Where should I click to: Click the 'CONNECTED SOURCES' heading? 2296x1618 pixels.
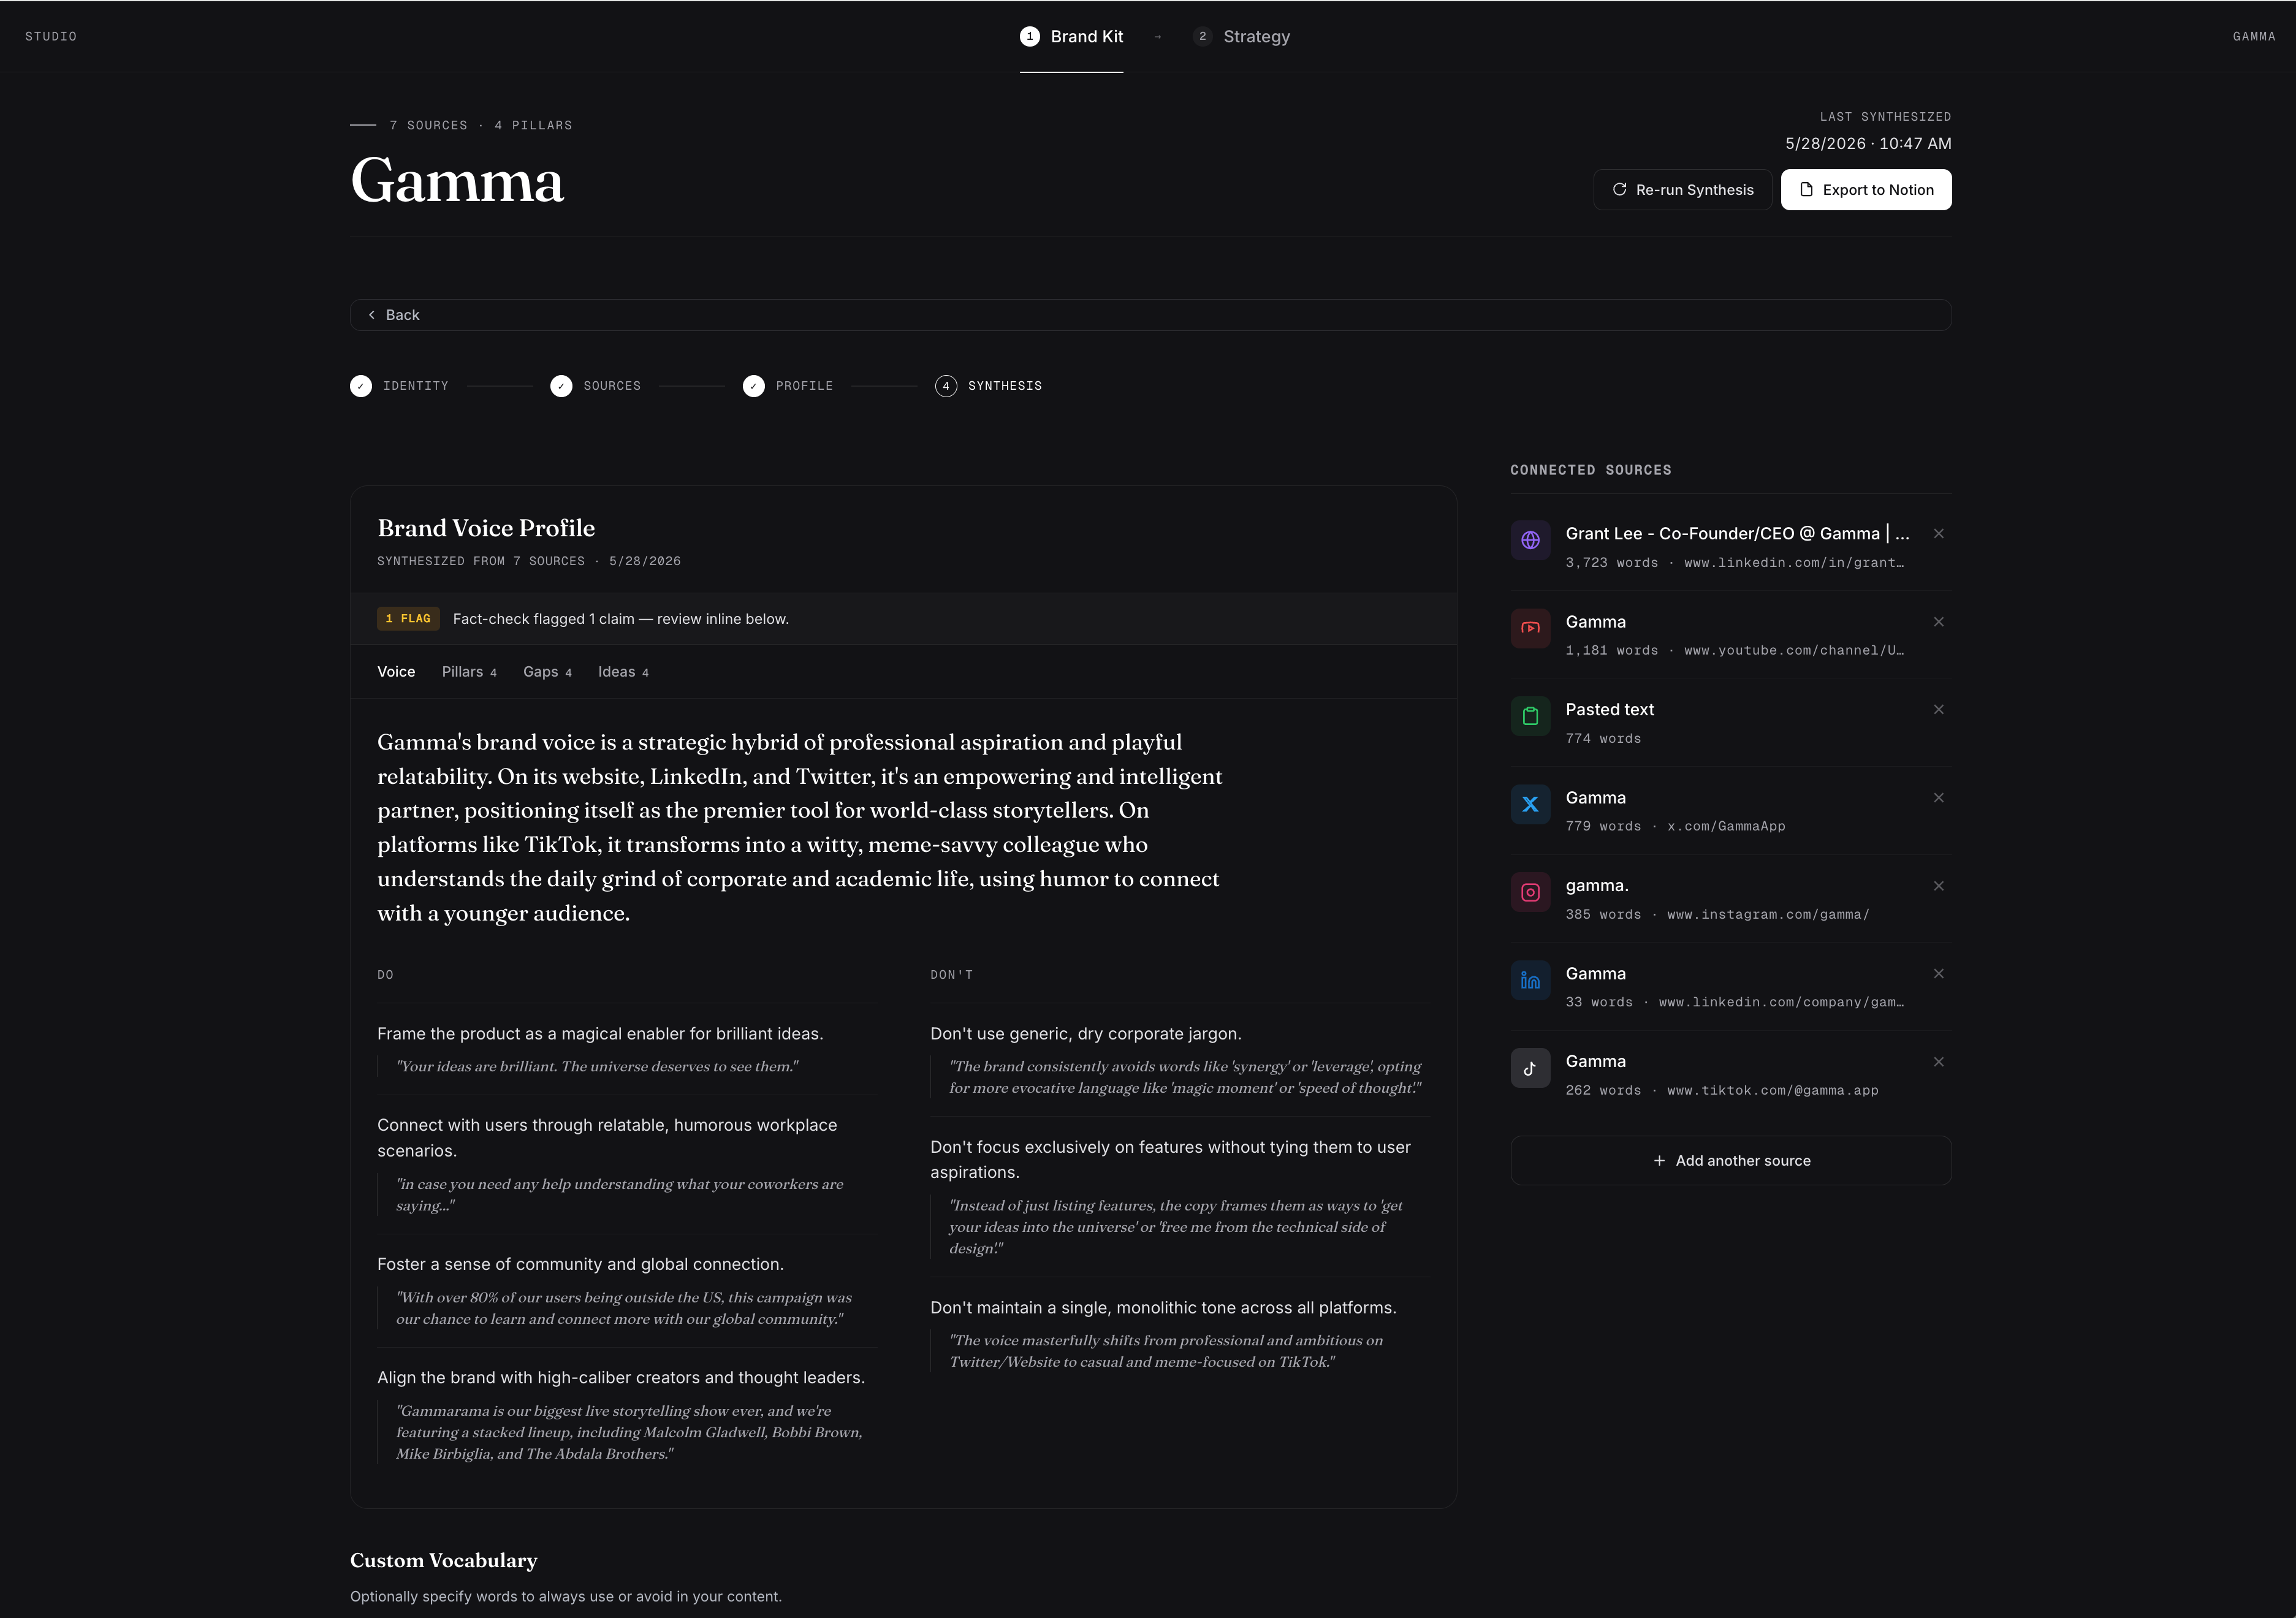[1591, 470]
